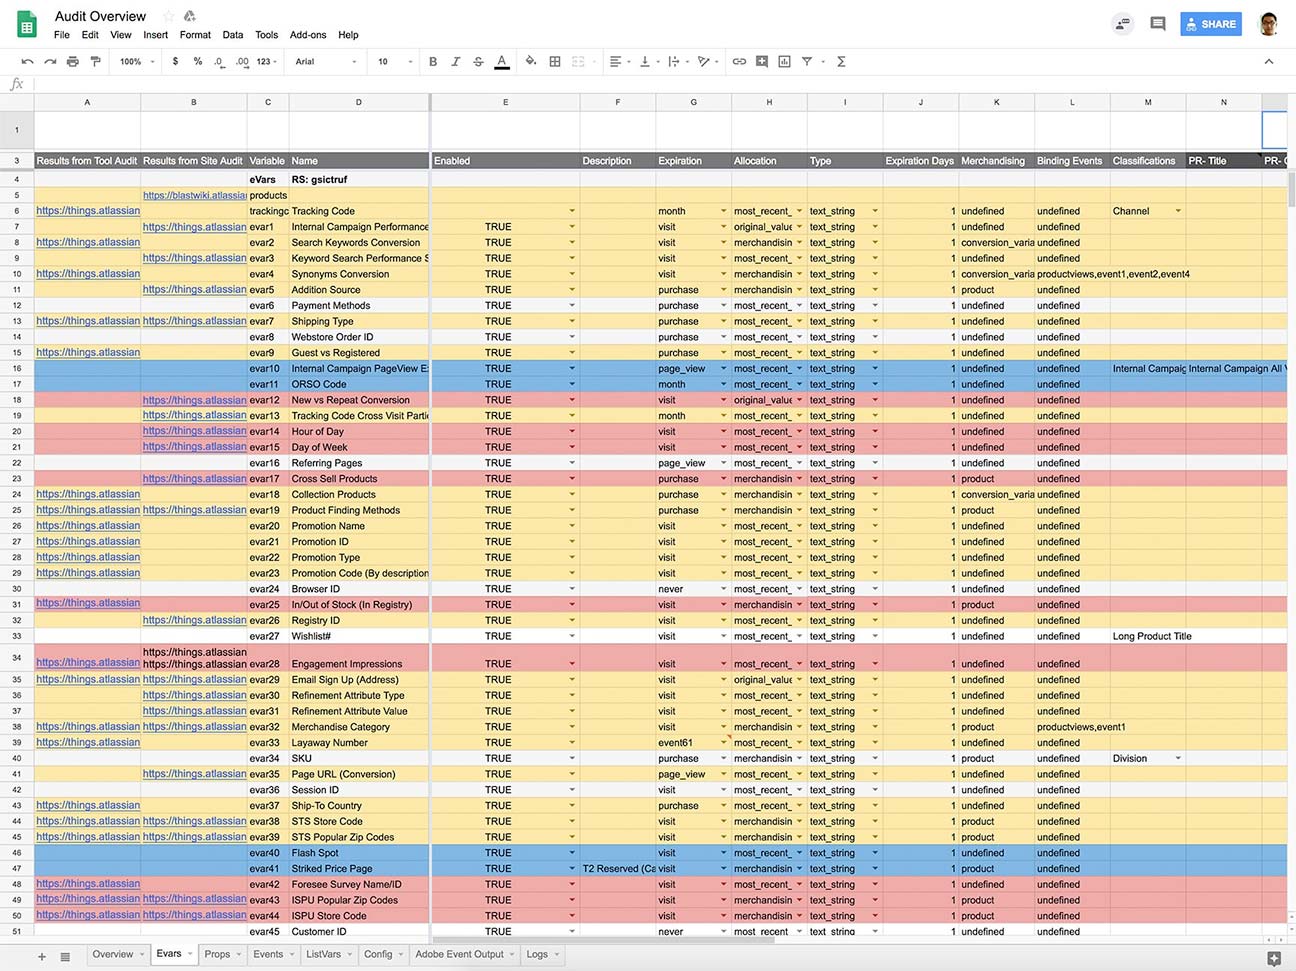Open text rotation options
This screenshot has width=1296, height=971.
[x=707, y=62]
